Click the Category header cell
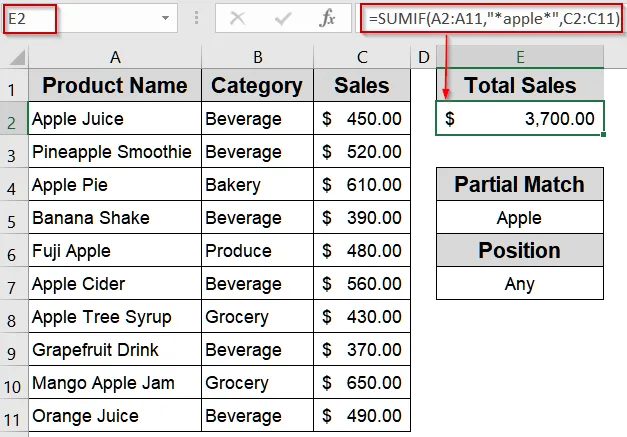The height and width of the screenshot is (437, 627). (x=258, y=85)
